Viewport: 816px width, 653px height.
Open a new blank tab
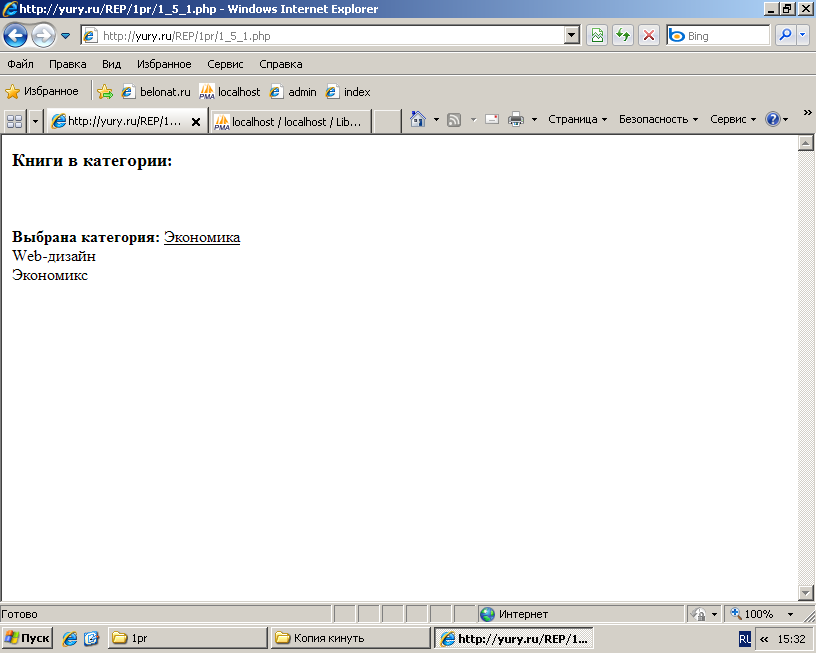click(387, 121)
